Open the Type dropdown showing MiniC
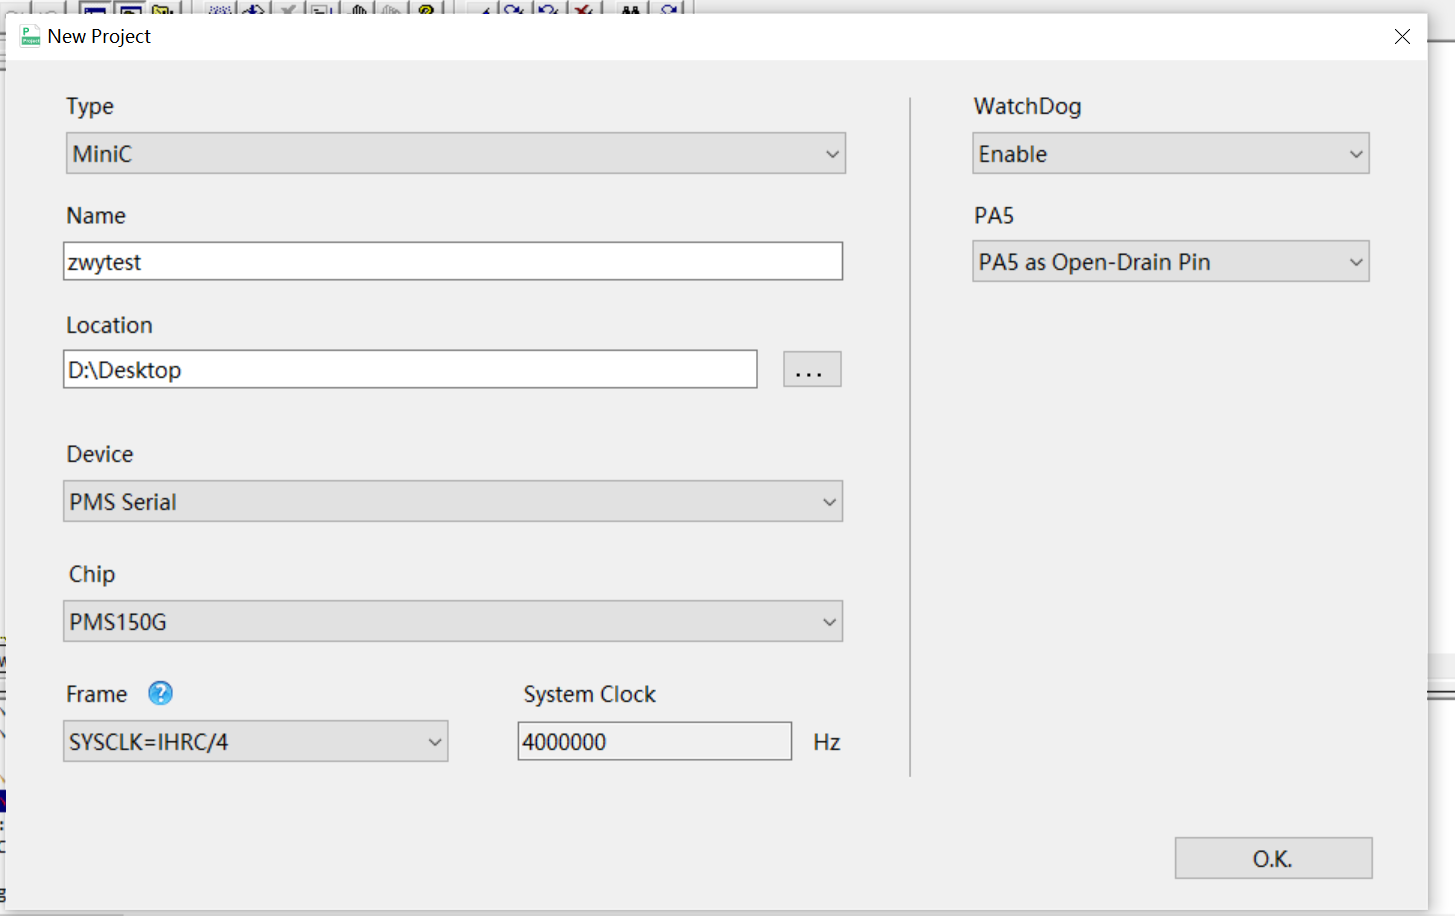 [455, 153]
